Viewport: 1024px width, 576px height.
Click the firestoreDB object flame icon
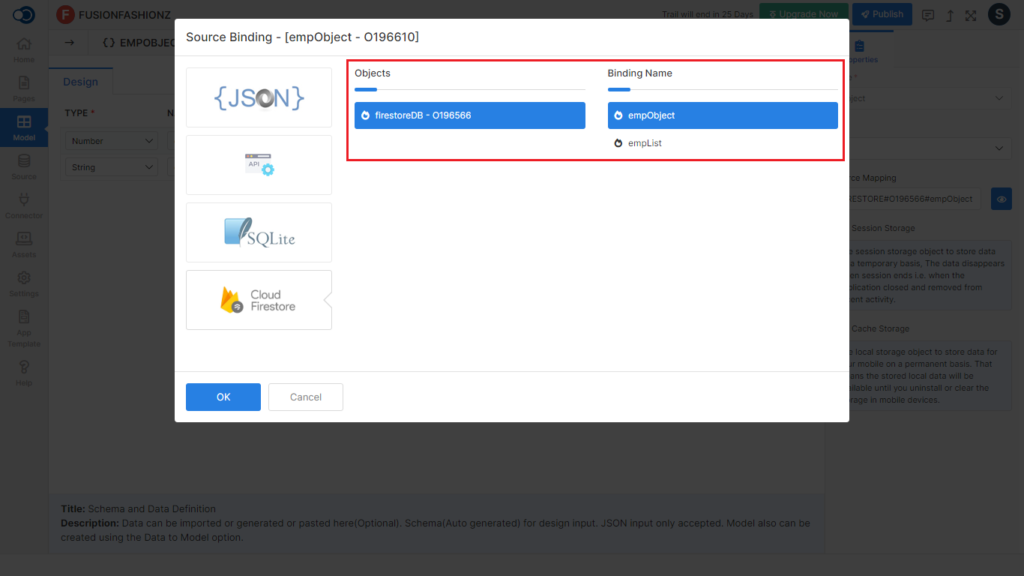(x=365, y=116)
